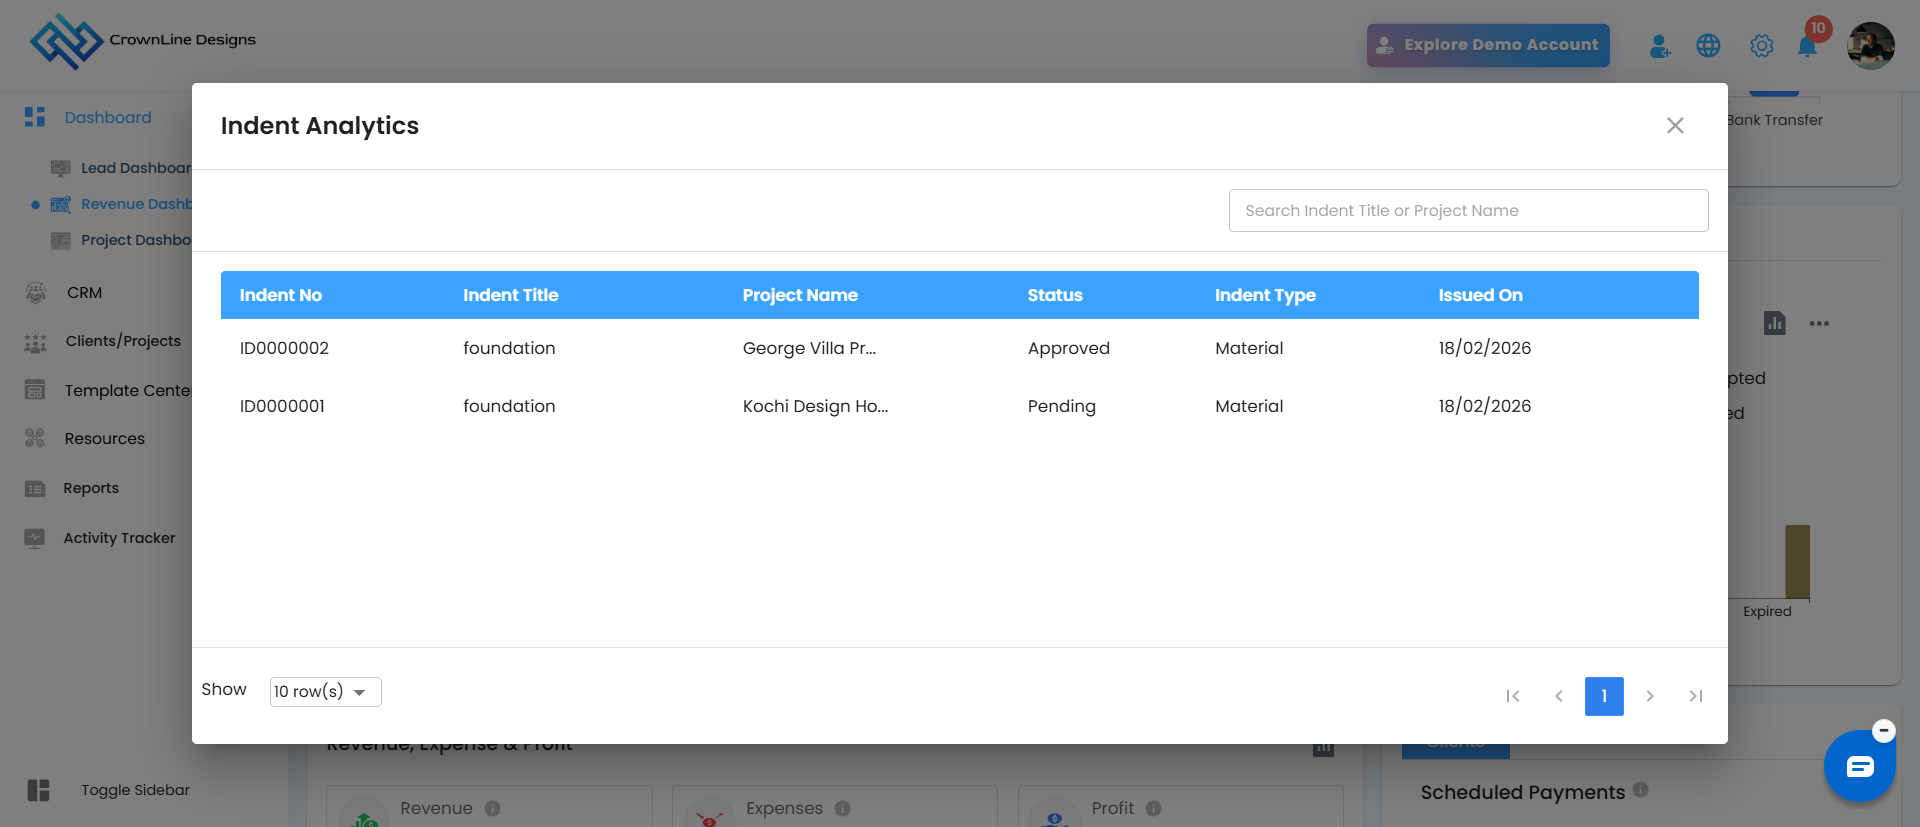Image resolution: width=1920 pixels, height=827 pixels.
Task: Open the chat support widget
Action: click(x=1859, y=767)
